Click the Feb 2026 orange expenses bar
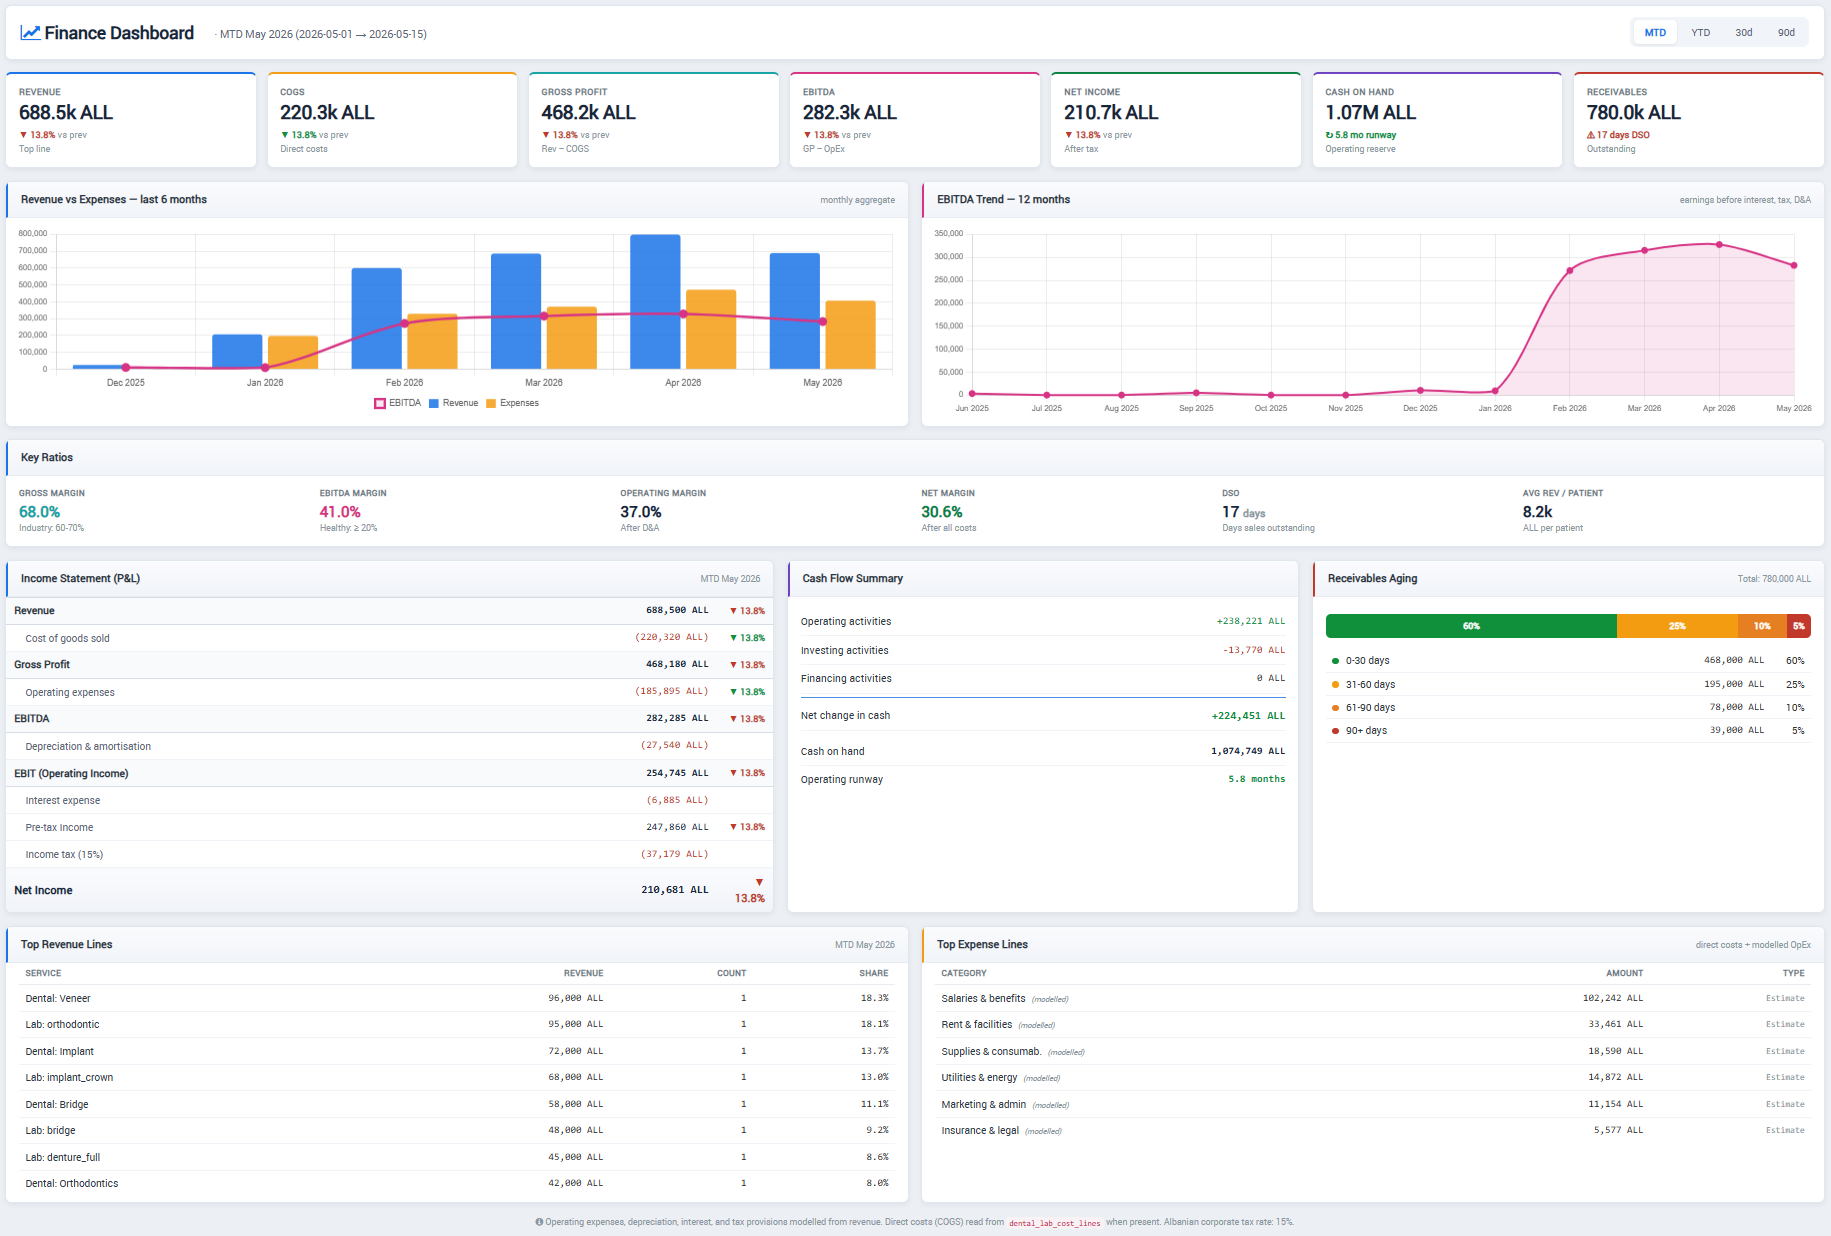 click(432, 341)
